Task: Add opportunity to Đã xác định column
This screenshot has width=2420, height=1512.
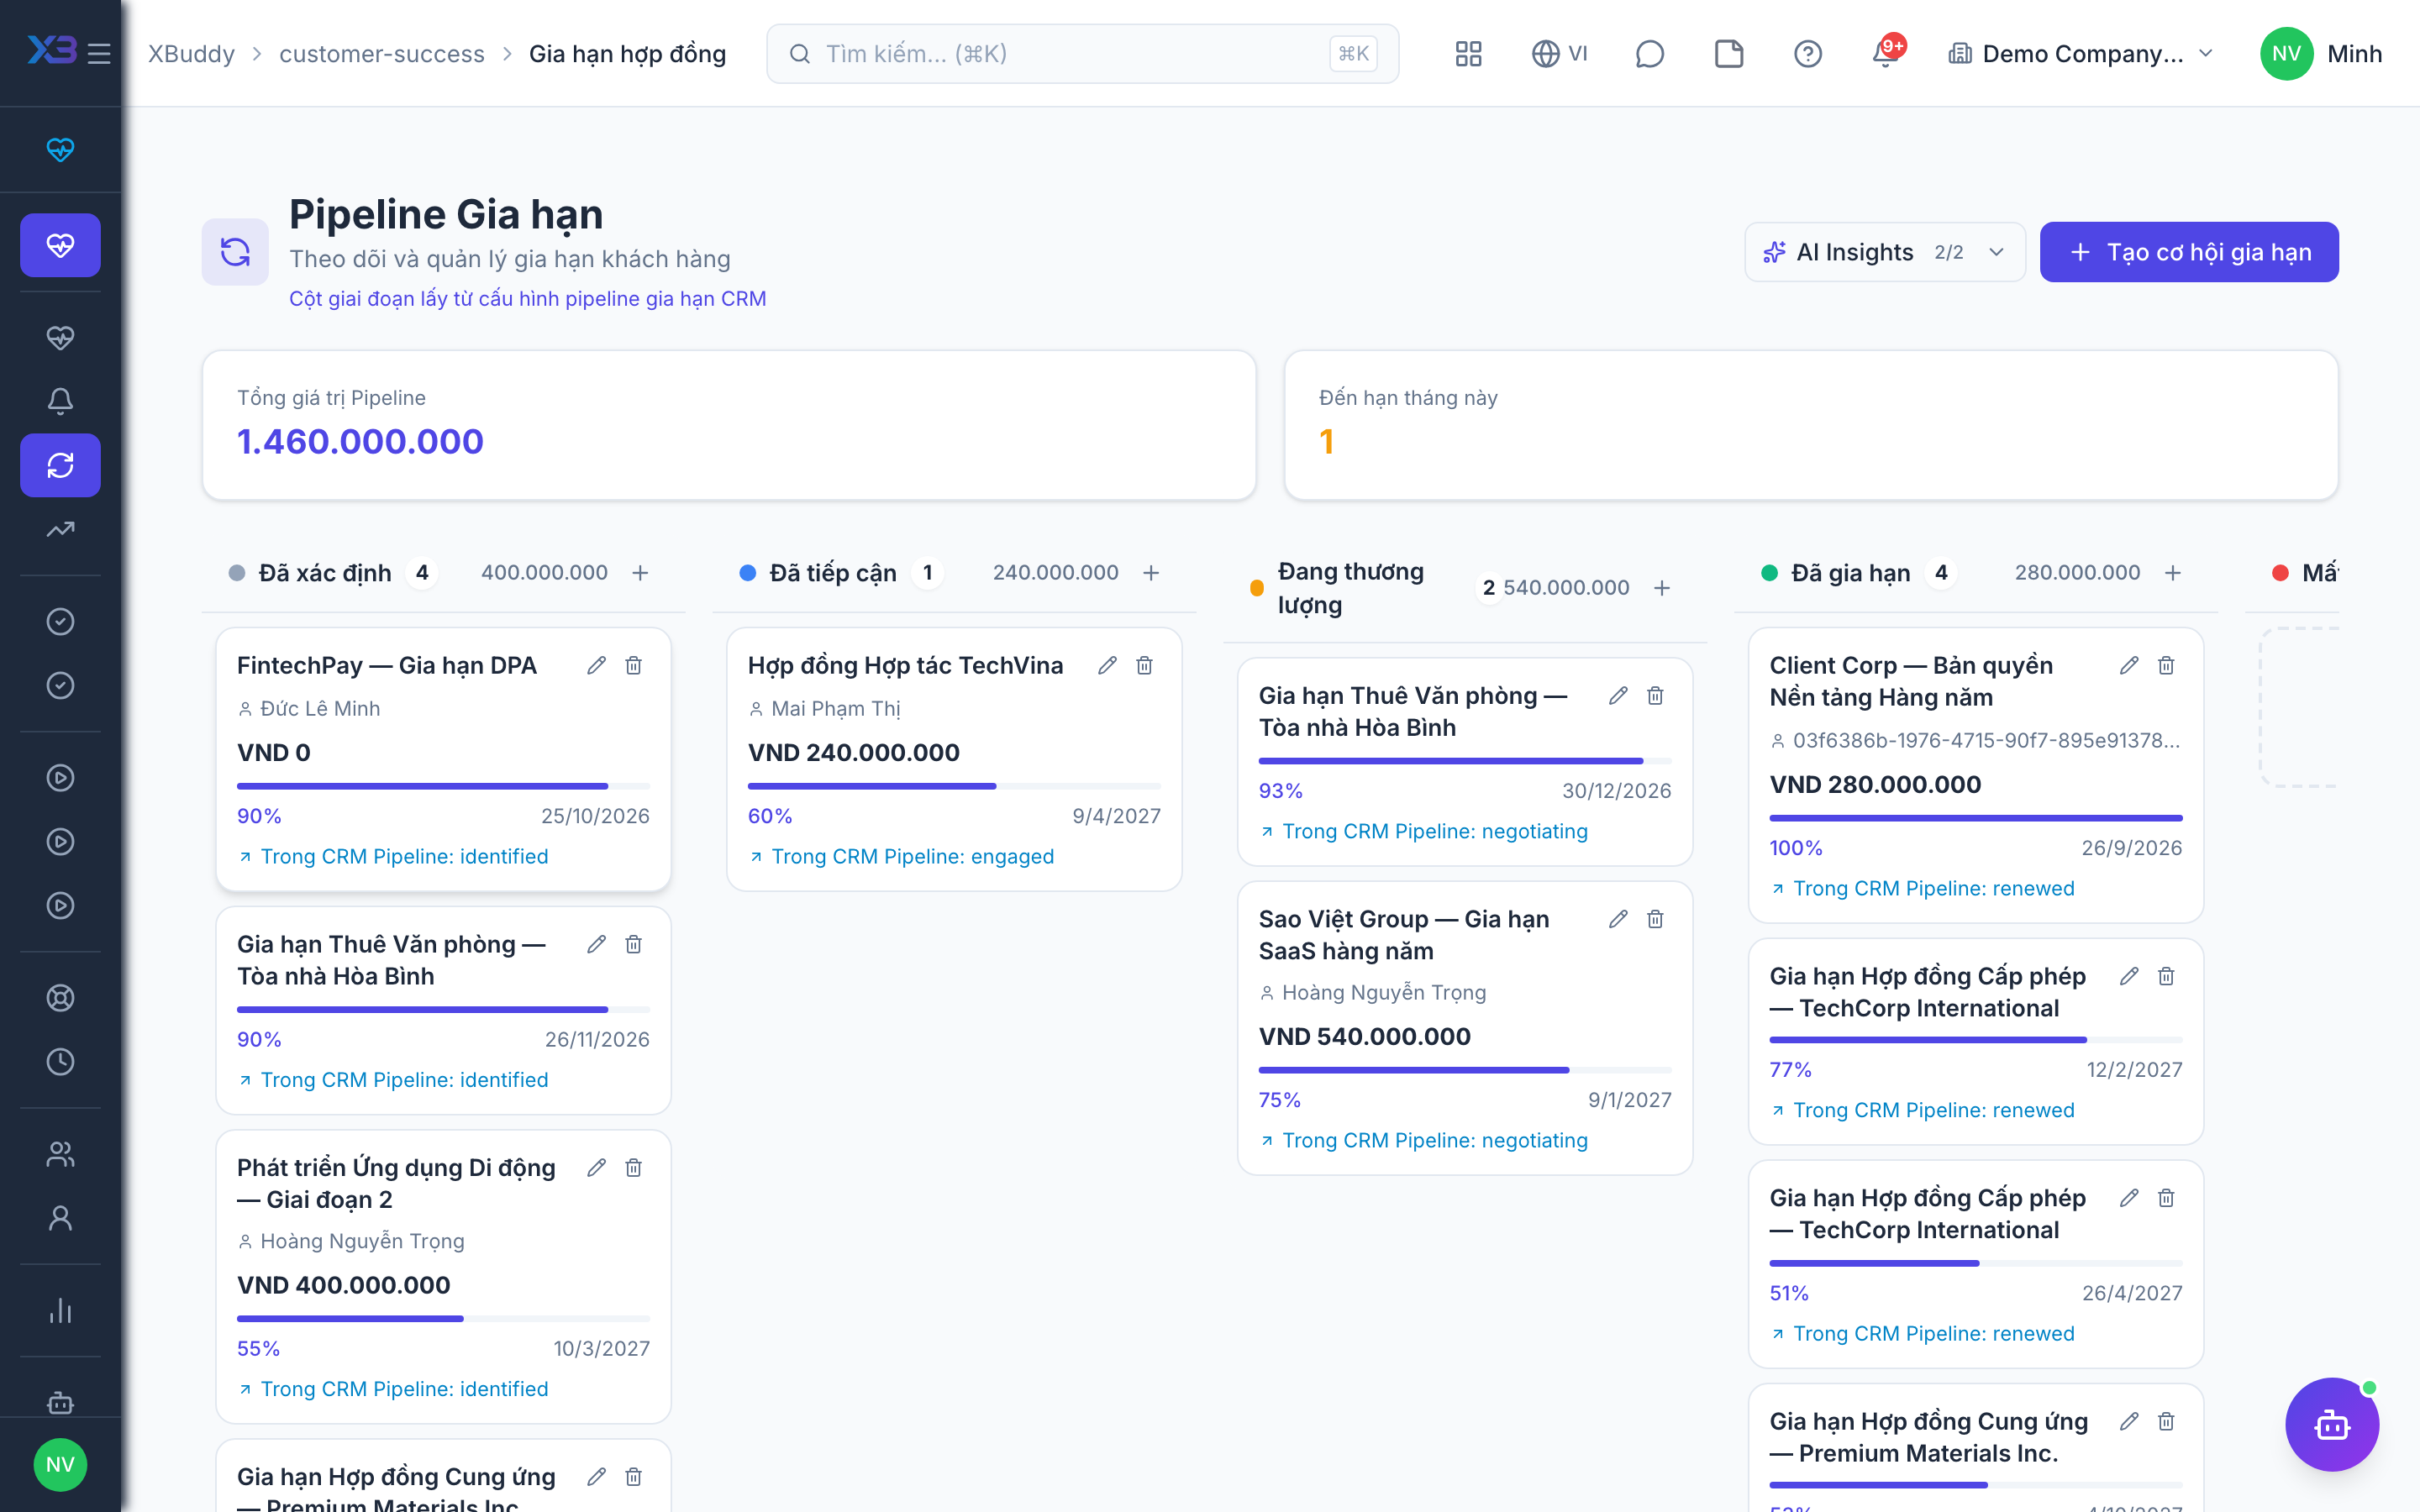Action: 640,572
